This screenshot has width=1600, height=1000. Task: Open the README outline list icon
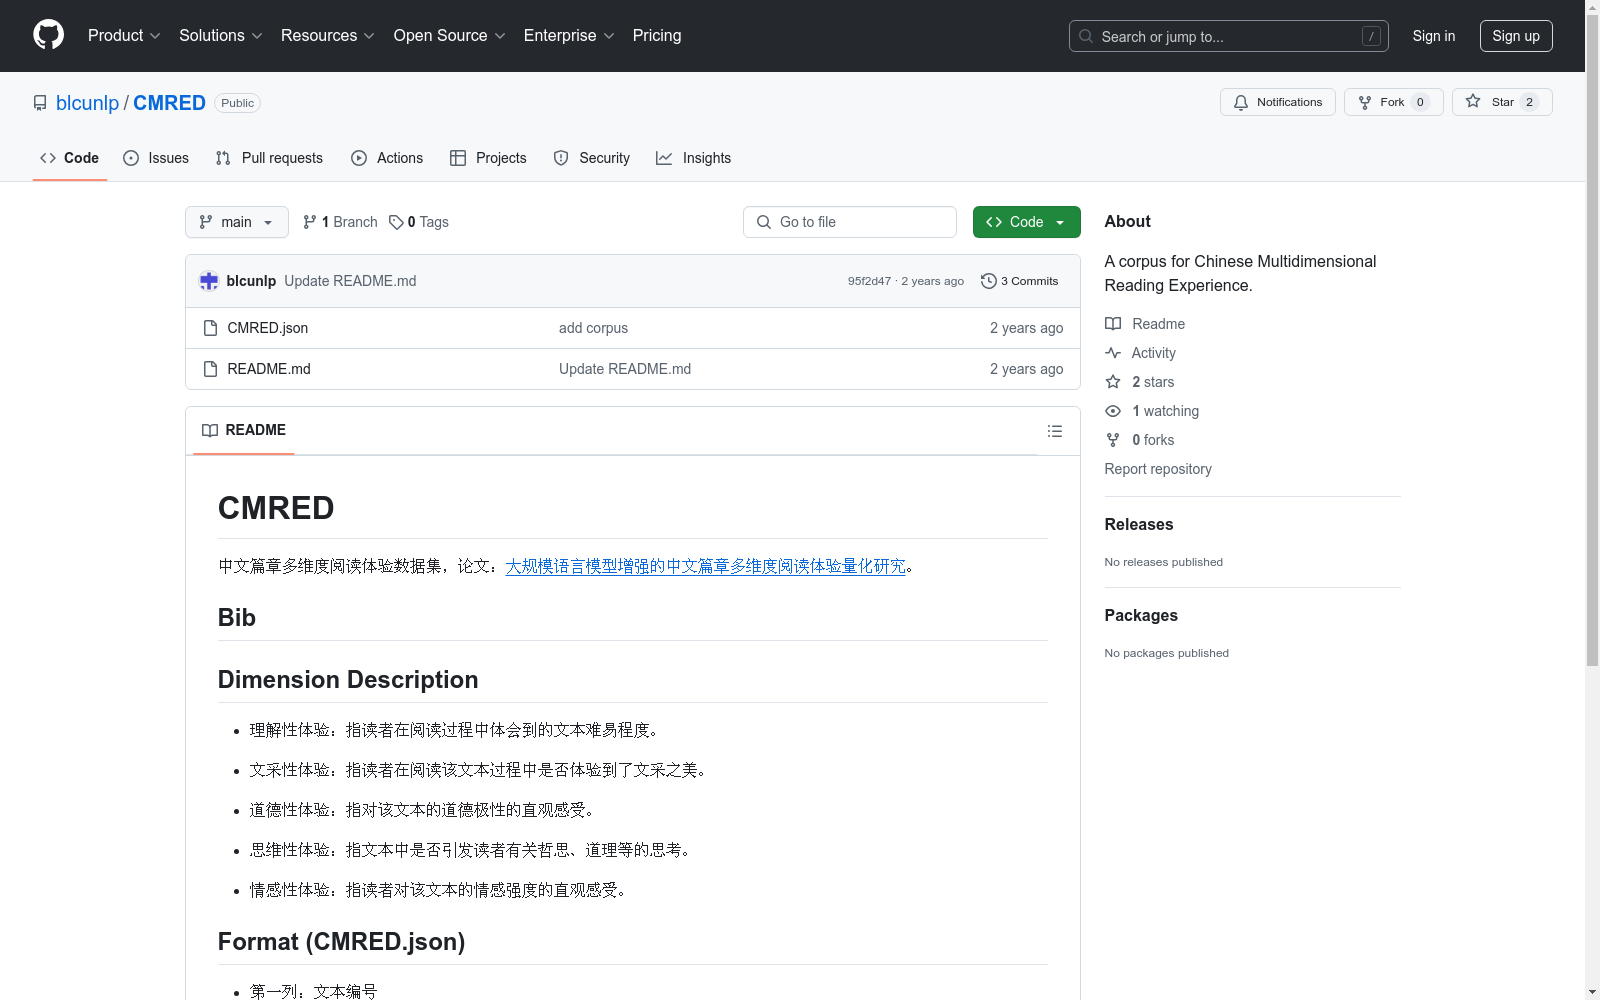[1055, 431]
